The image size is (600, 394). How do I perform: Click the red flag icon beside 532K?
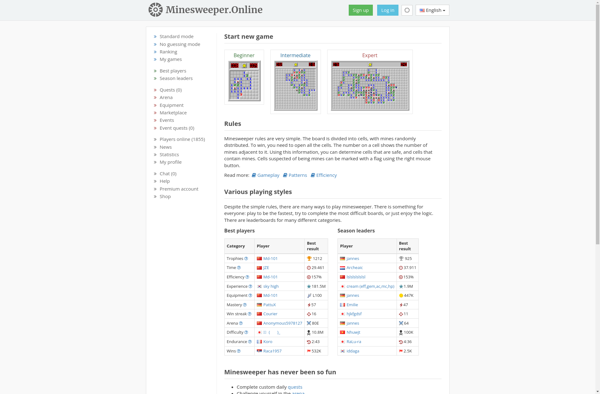point(309,351)
